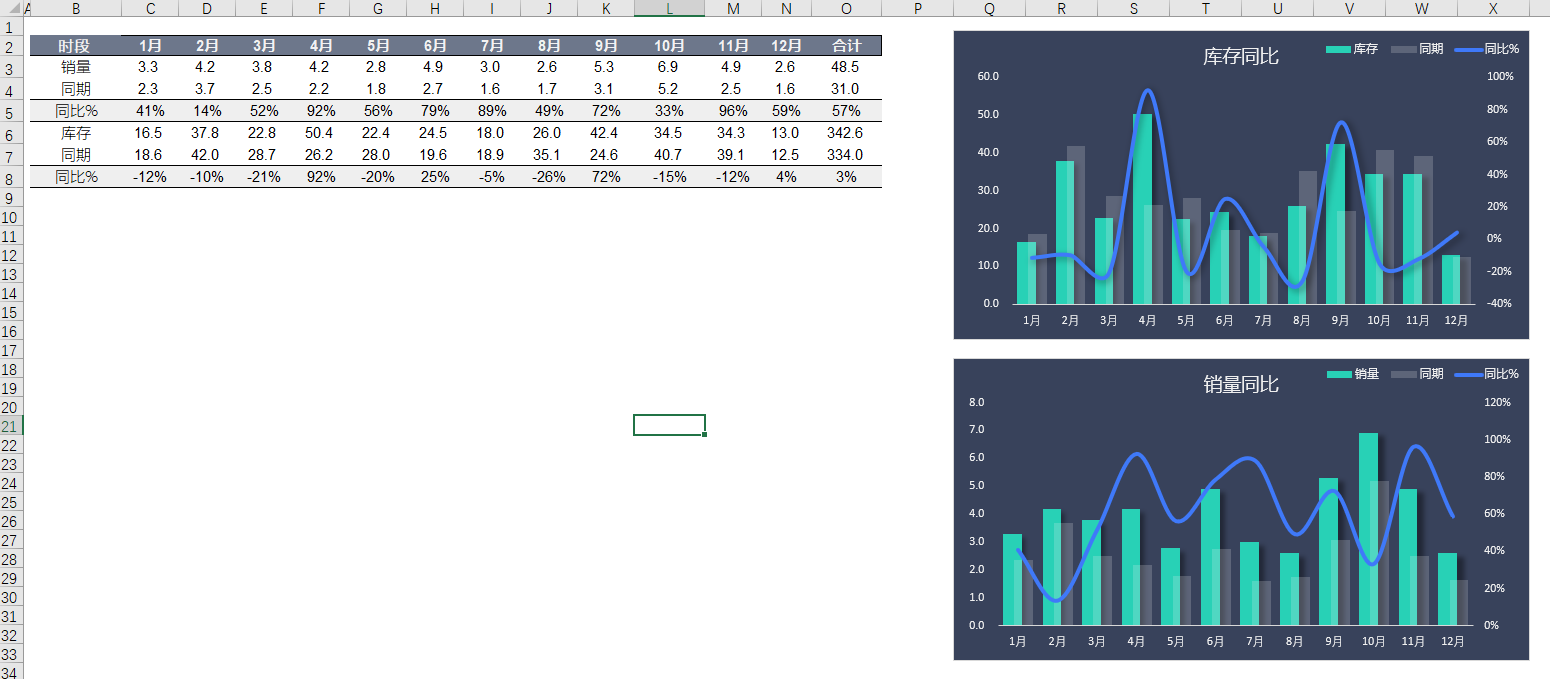
Task: Click the 4月 库存 bar in top chart
Action: (x=1142, y=208)
